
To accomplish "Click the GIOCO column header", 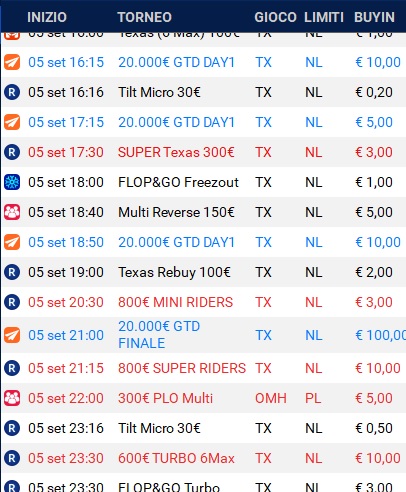I will click(275, 17).
